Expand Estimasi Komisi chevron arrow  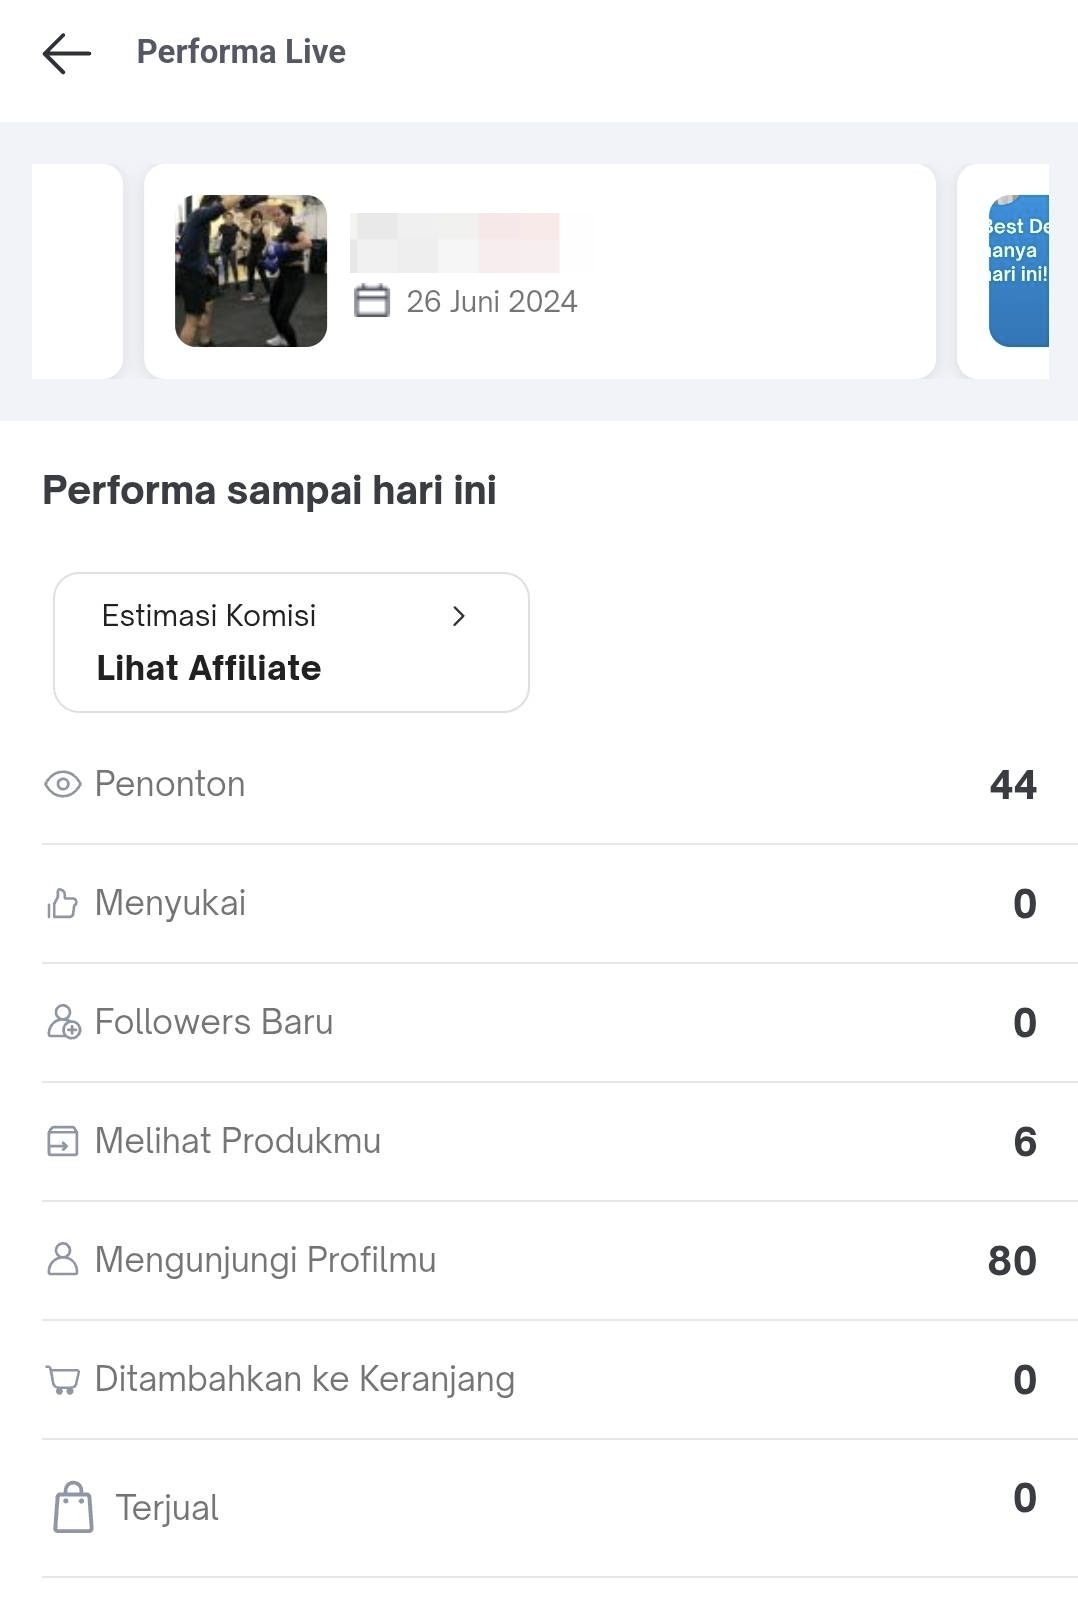coord(459,616)
